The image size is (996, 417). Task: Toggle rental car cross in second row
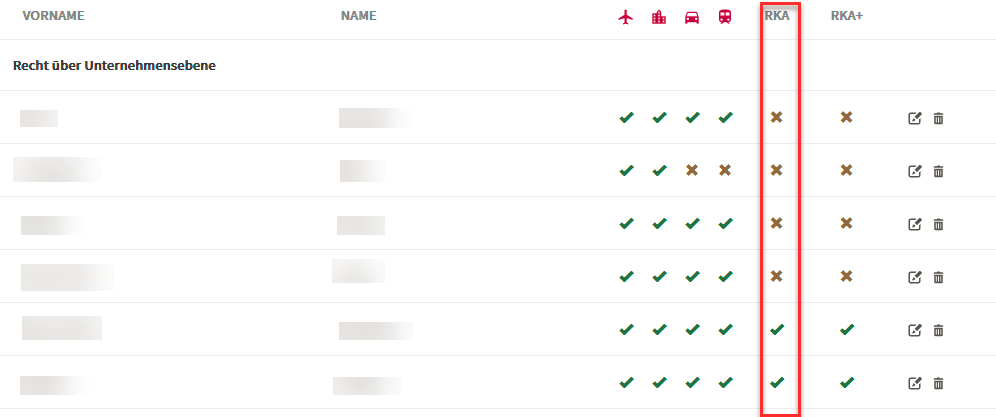692,170
